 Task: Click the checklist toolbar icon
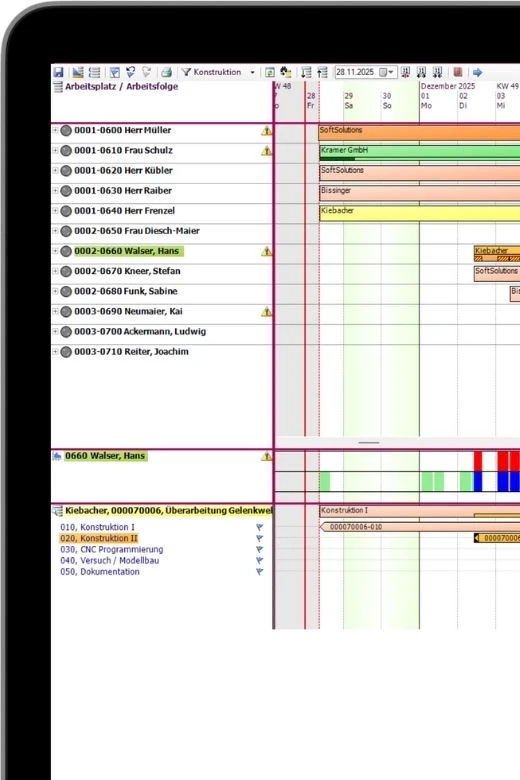pos(115,72)
